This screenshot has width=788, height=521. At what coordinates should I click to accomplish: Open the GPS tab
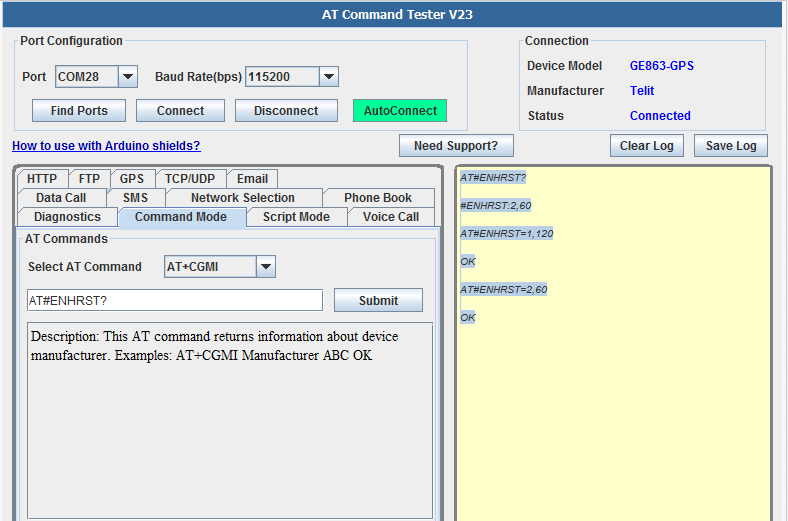132,179
